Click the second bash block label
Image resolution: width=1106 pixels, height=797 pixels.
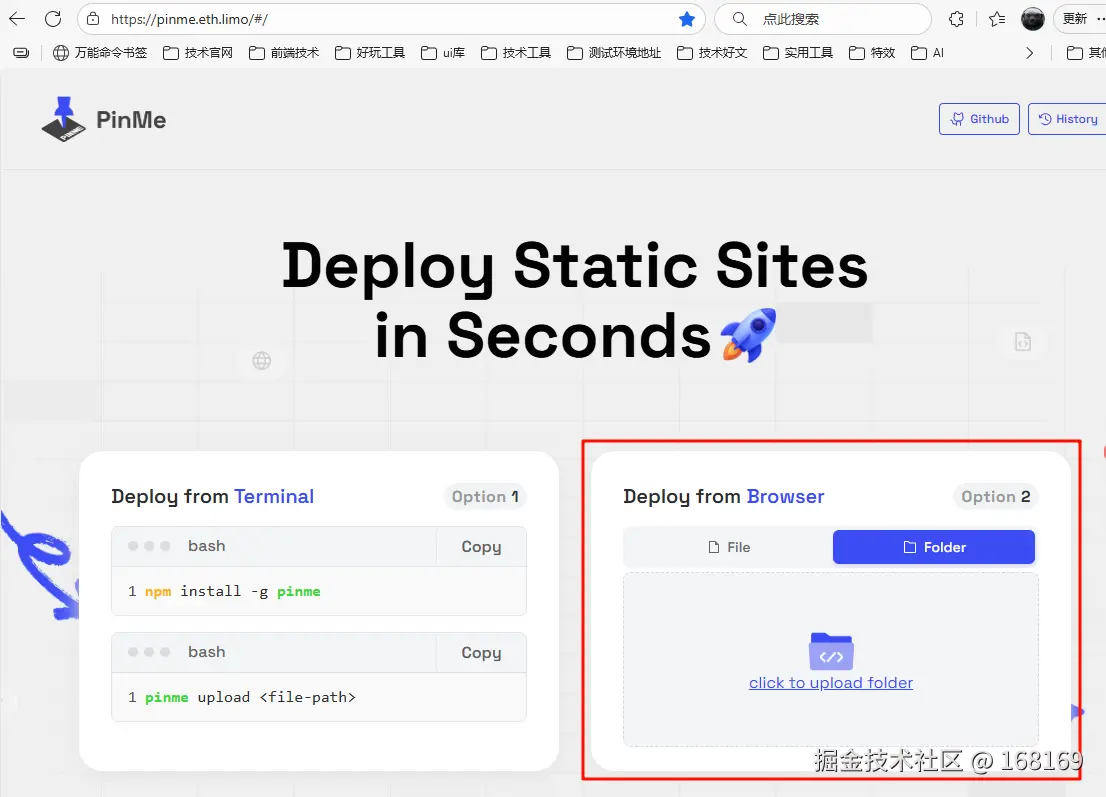pos(207,652)
